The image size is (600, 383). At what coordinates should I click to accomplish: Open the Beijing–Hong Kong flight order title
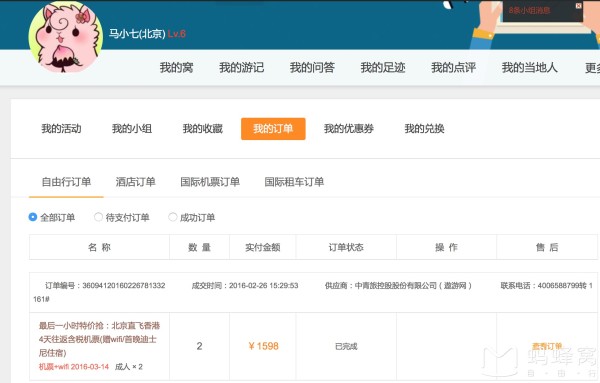99,339
